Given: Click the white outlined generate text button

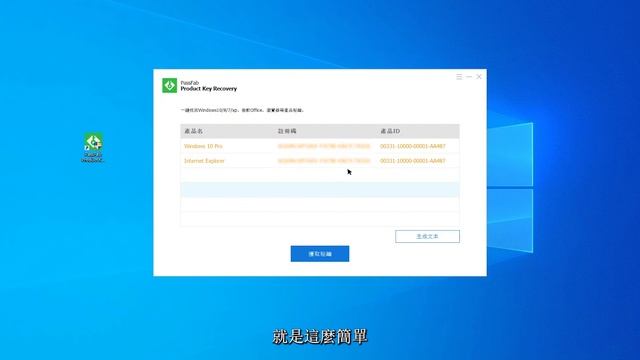Looking at the screenshot, I should point(427,236).
